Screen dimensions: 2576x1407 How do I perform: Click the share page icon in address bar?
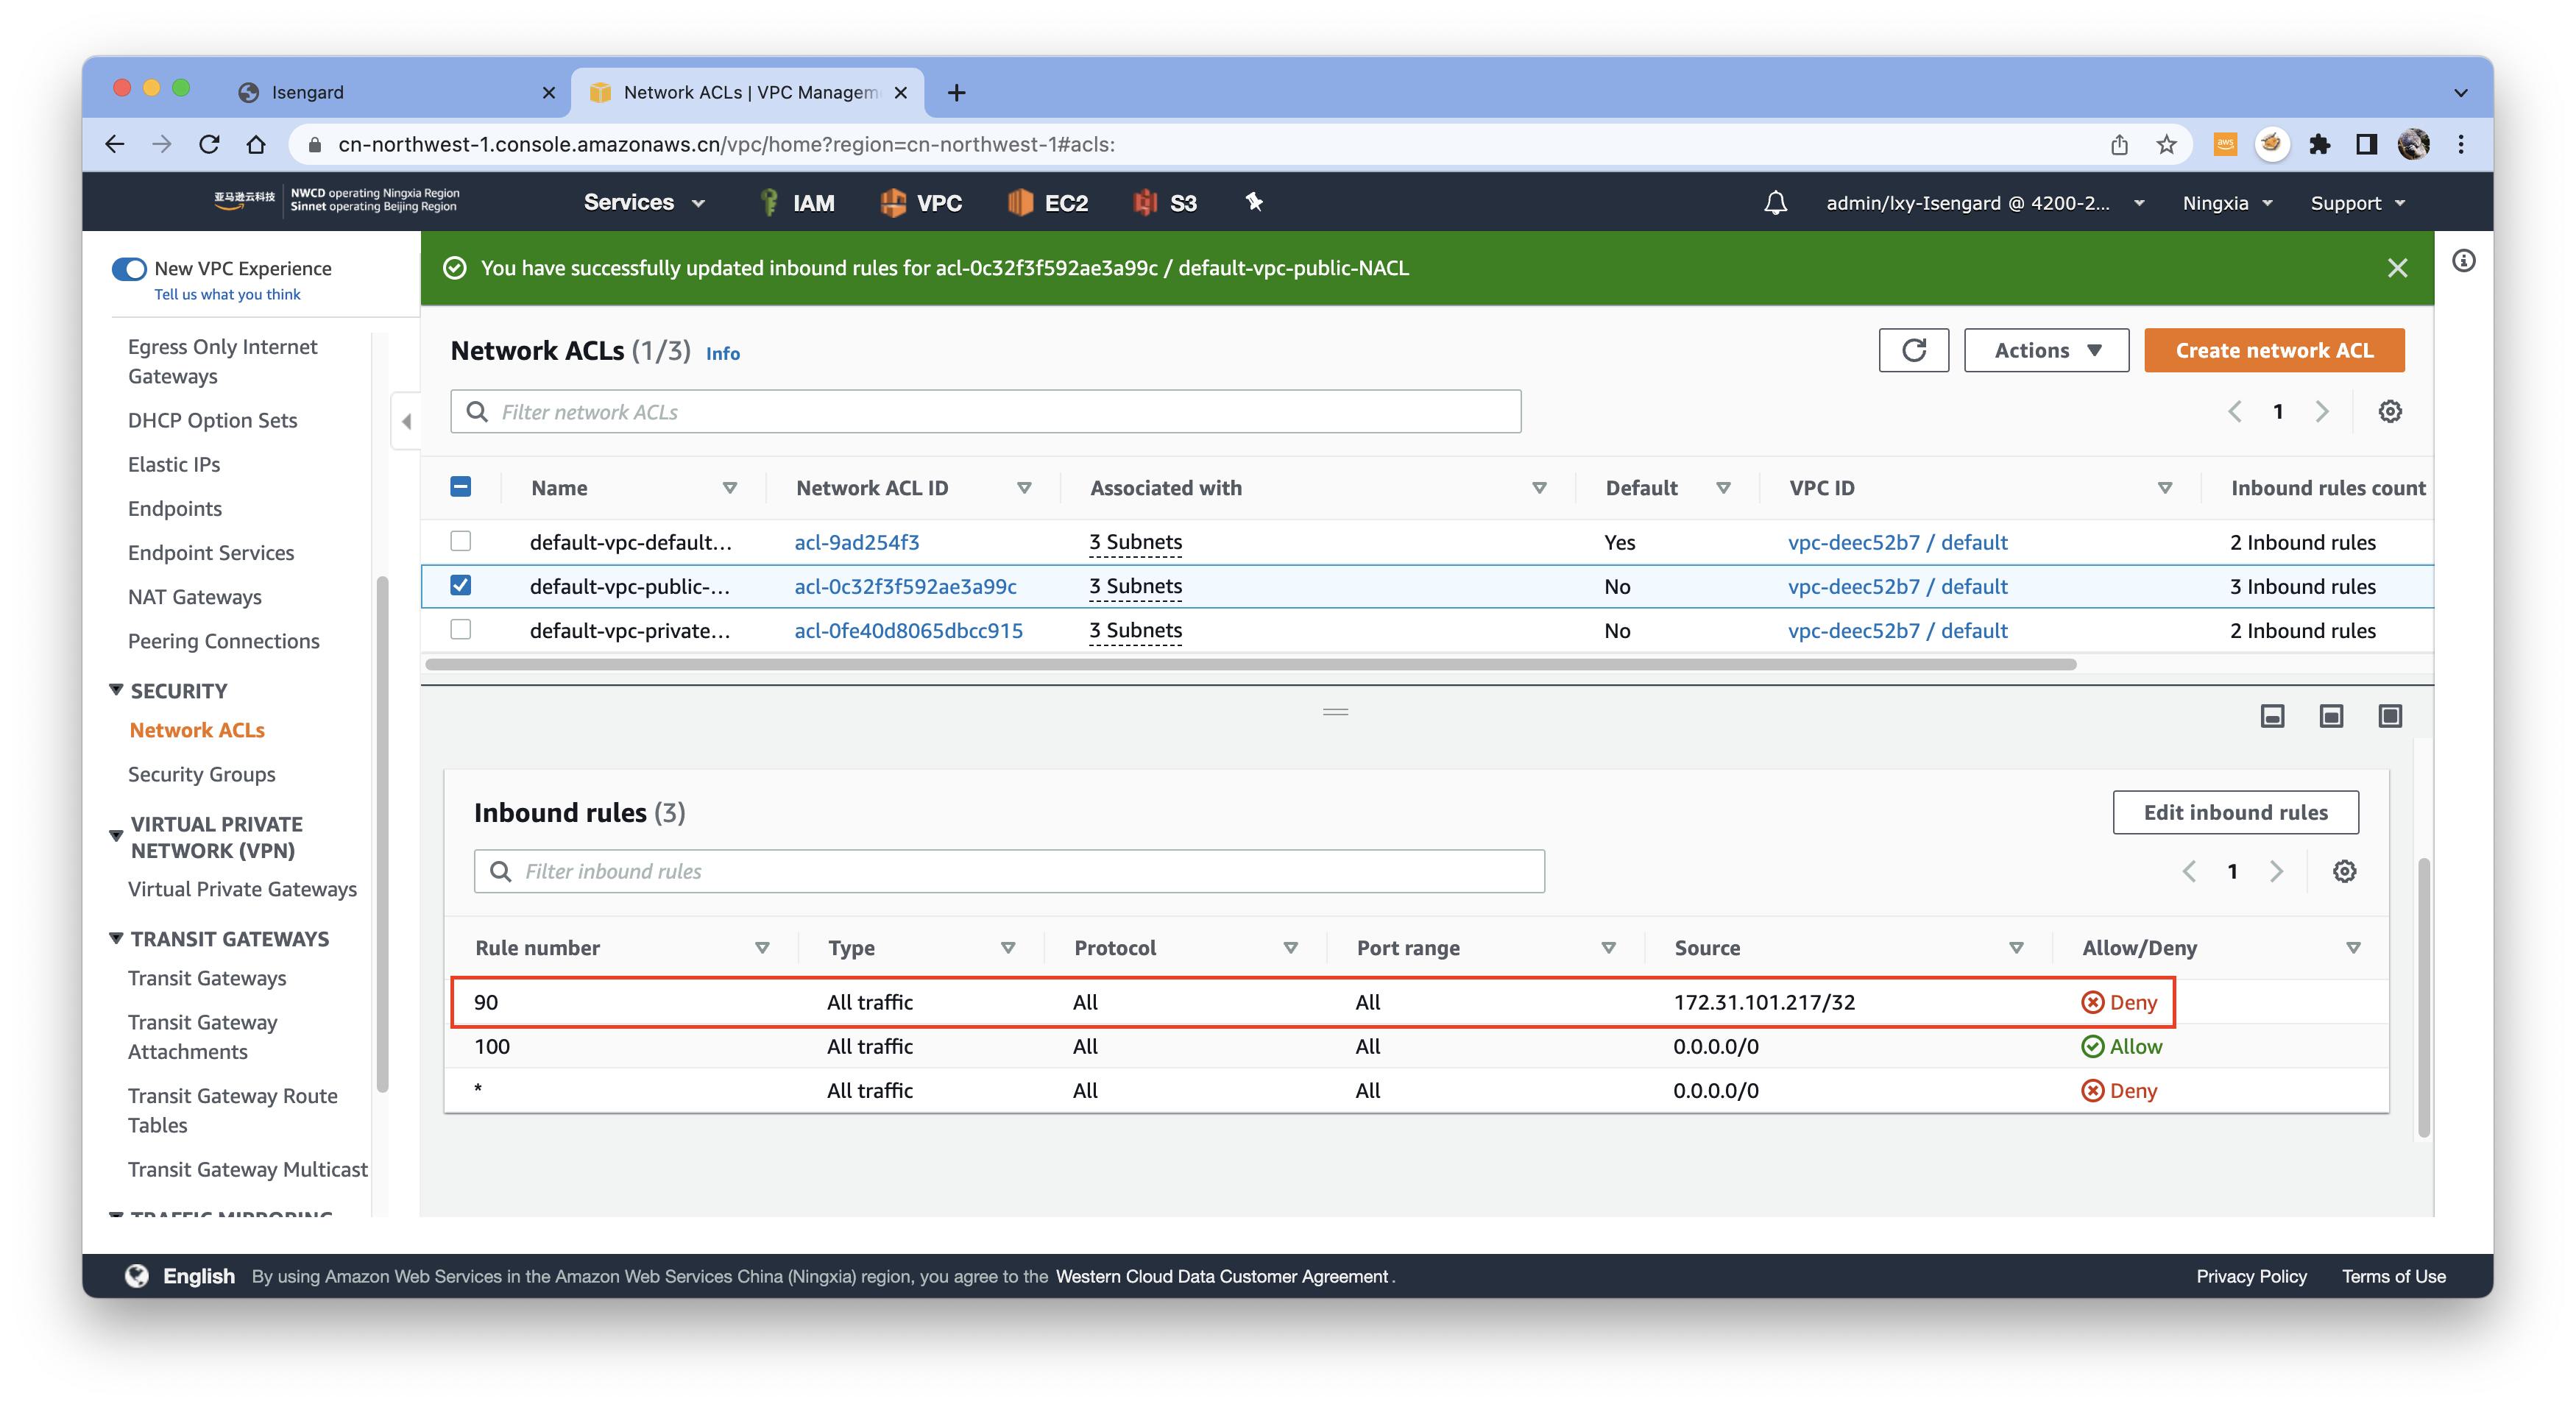[x=2119, y=144]
